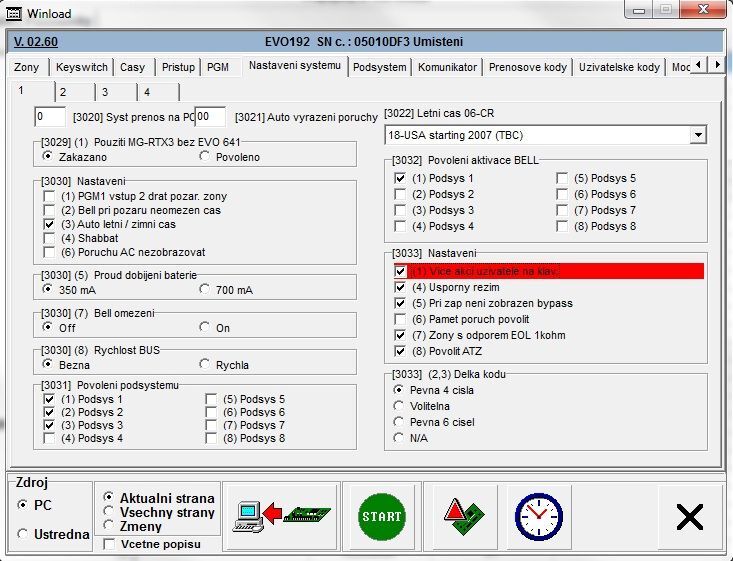Screen dimensions: 733x561
Task: Click the black X cancel icon
Action: point(689,516)
